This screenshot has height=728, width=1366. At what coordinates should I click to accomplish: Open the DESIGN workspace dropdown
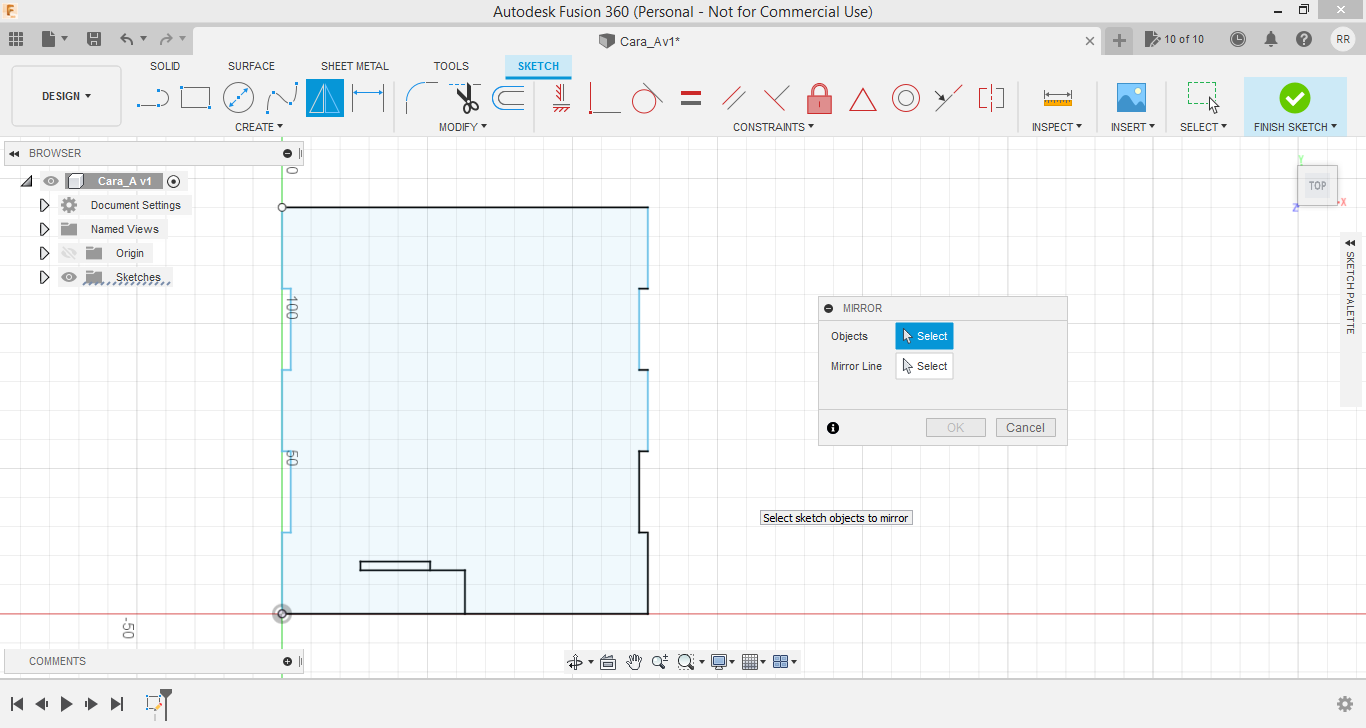click(66, 96)
